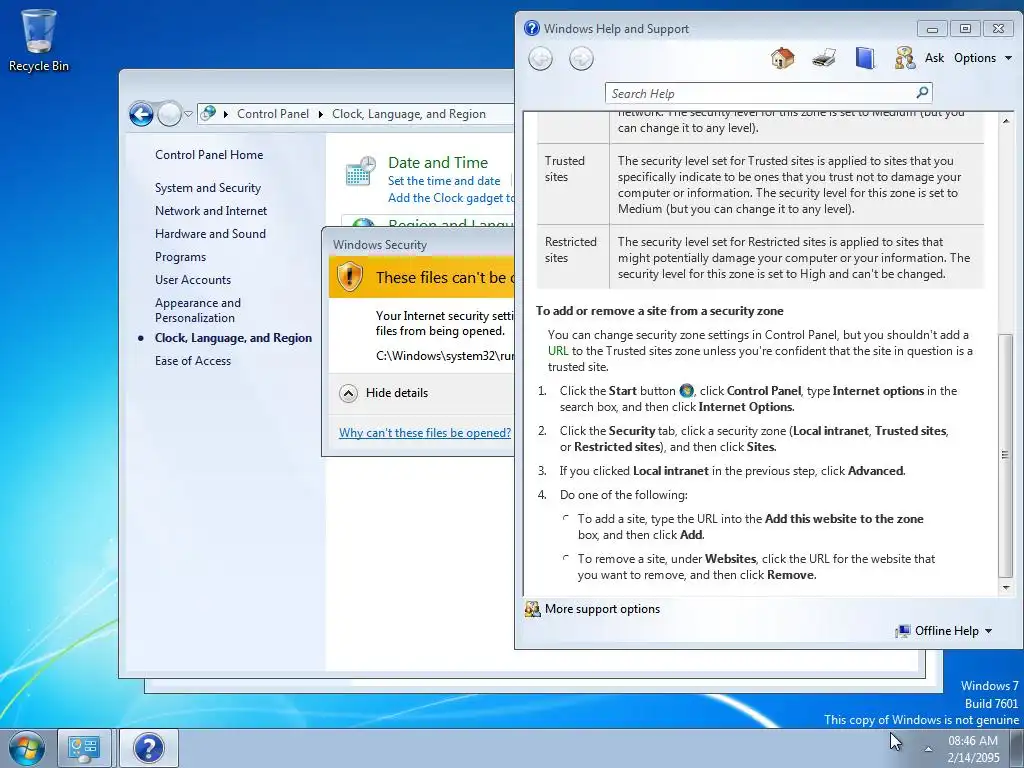Click heading To add or remove a site
This screenshot has width=1024, height=768.
click(660, 312)
